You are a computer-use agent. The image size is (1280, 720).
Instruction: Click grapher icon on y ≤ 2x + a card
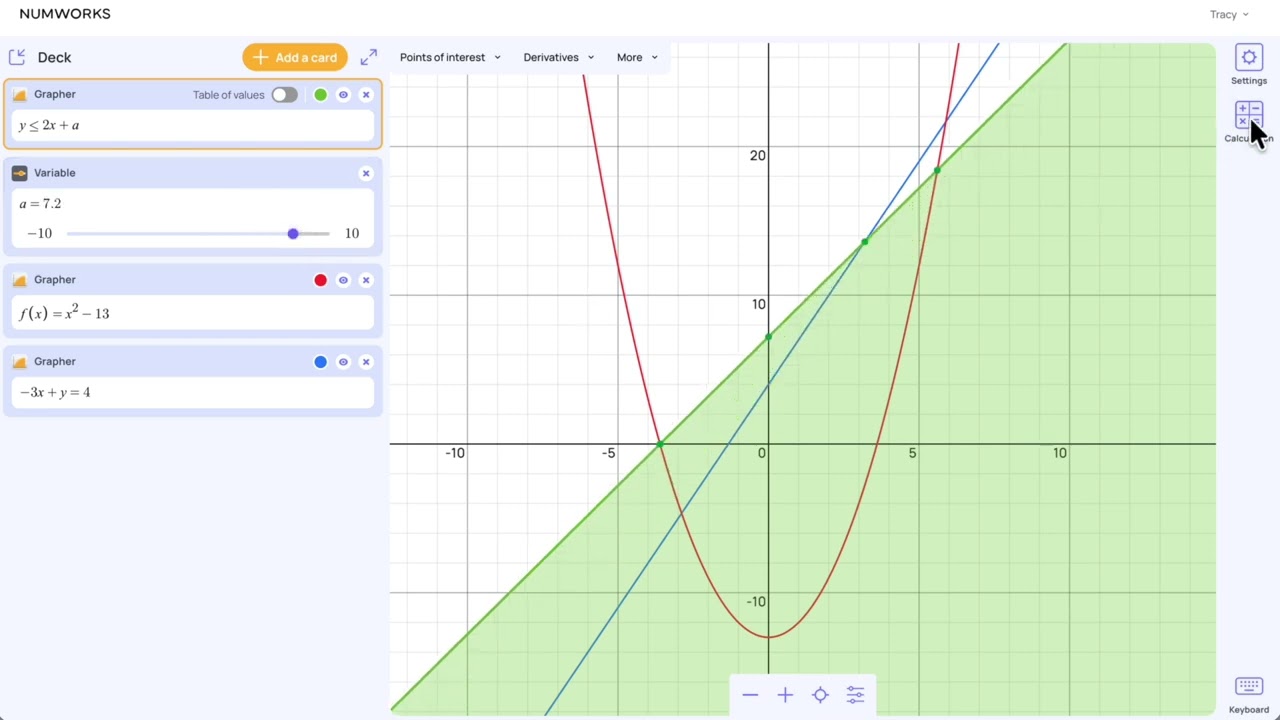20,95
